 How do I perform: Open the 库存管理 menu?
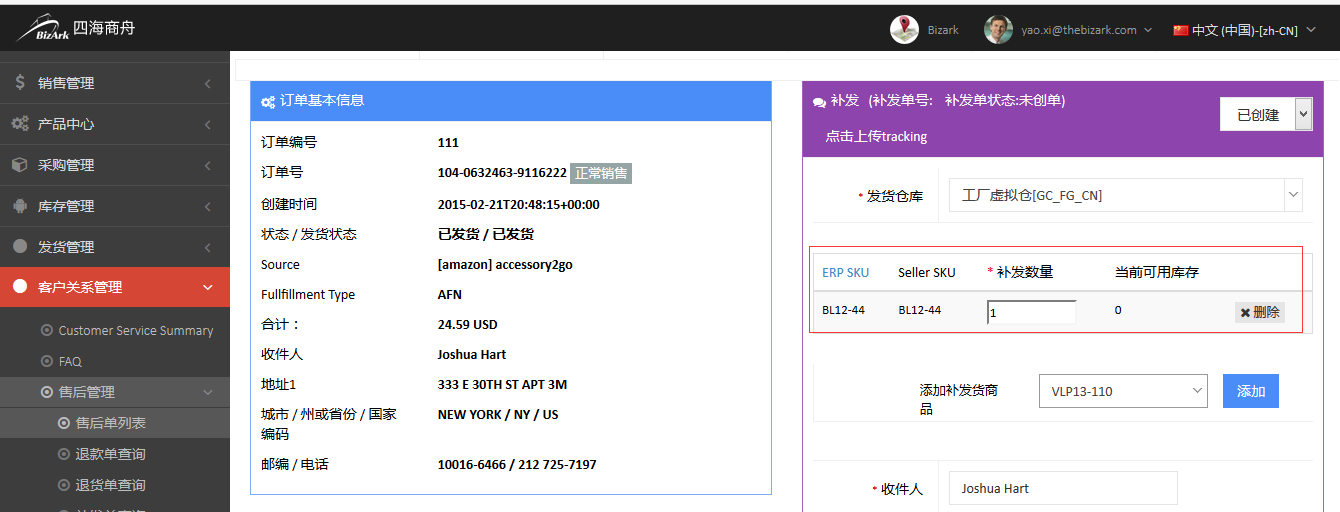pyautogui.click(x=115, y=206)
